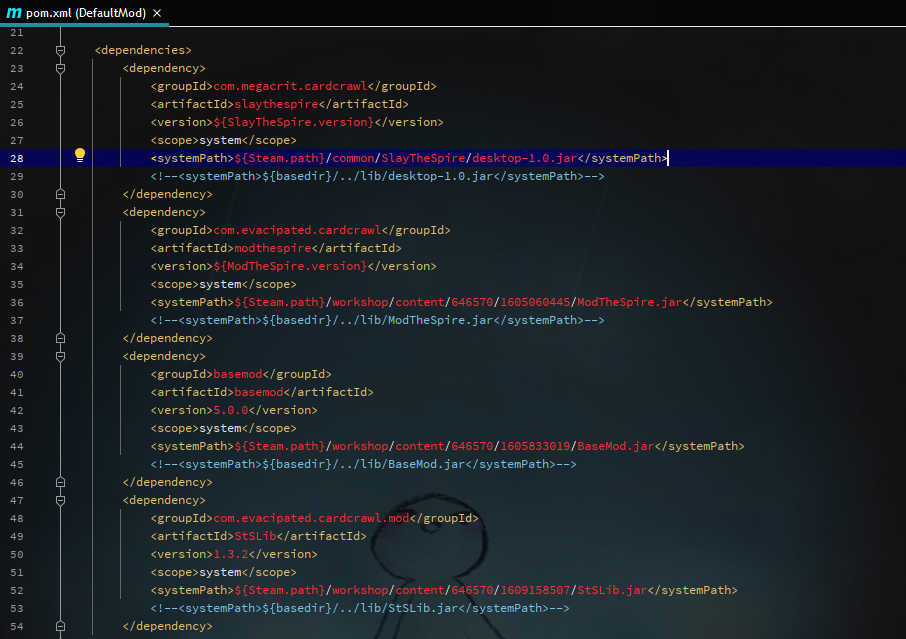Click commented desktop-1.0.jar line 29
906x639 pixels.
point(377,176)
